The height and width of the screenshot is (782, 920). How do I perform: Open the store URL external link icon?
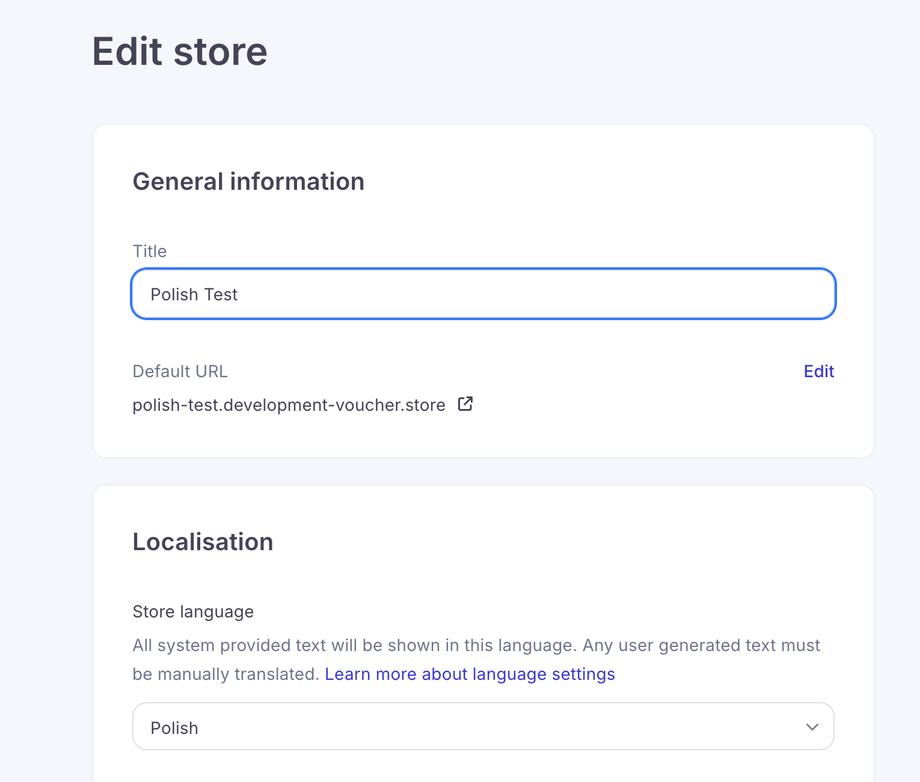click(x=465, y=405)
